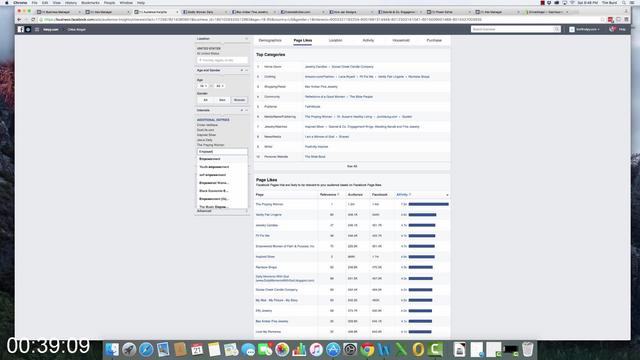Click See All under Top Categories
The height and width of the screenshot is (360, 640).
(x=352, y=166)
